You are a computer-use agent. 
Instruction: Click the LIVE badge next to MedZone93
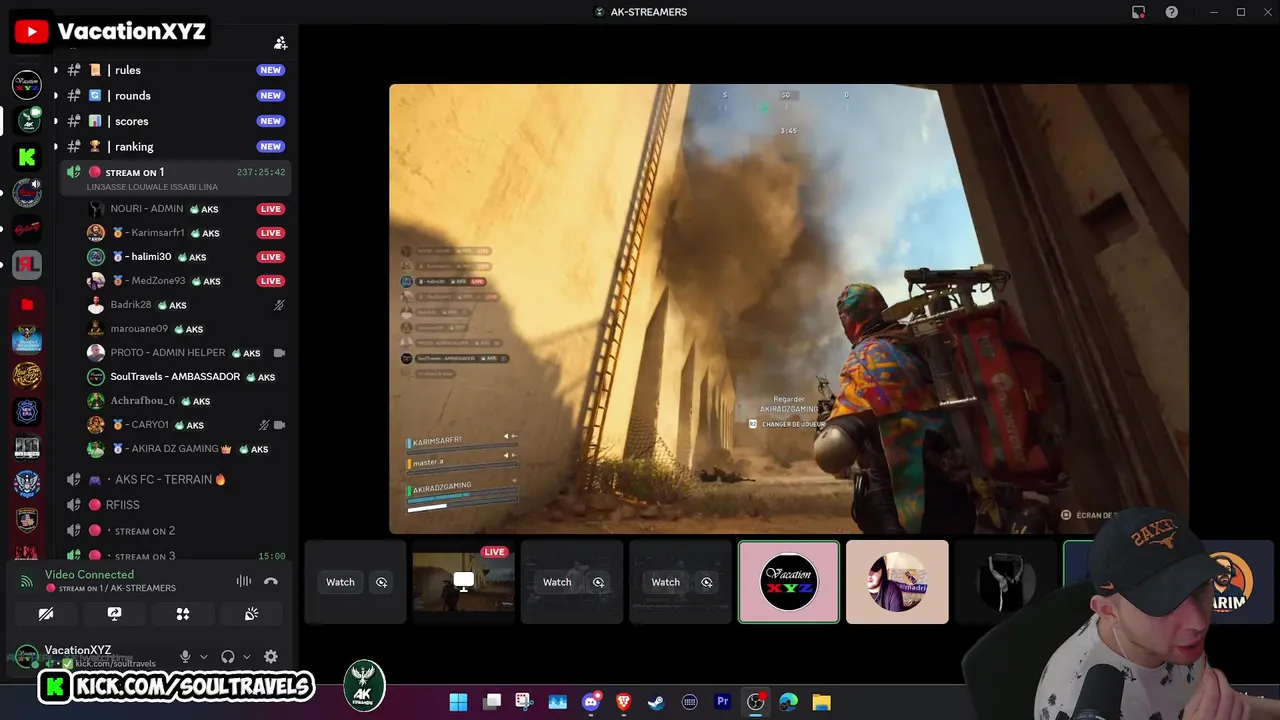[x=271, y=281]
